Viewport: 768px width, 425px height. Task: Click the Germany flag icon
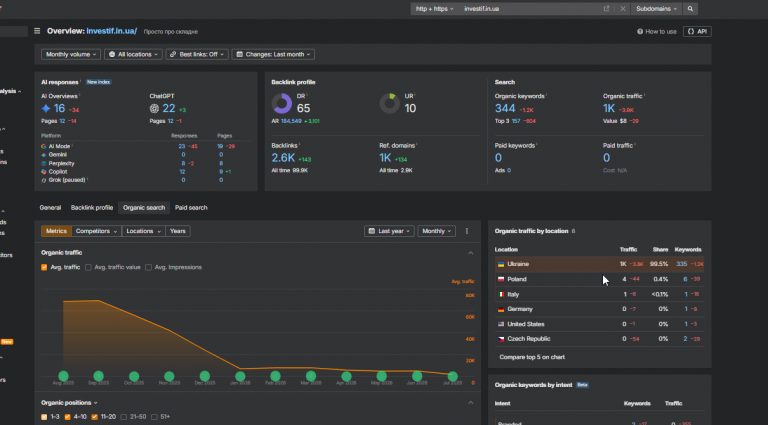tap(501, 309)
